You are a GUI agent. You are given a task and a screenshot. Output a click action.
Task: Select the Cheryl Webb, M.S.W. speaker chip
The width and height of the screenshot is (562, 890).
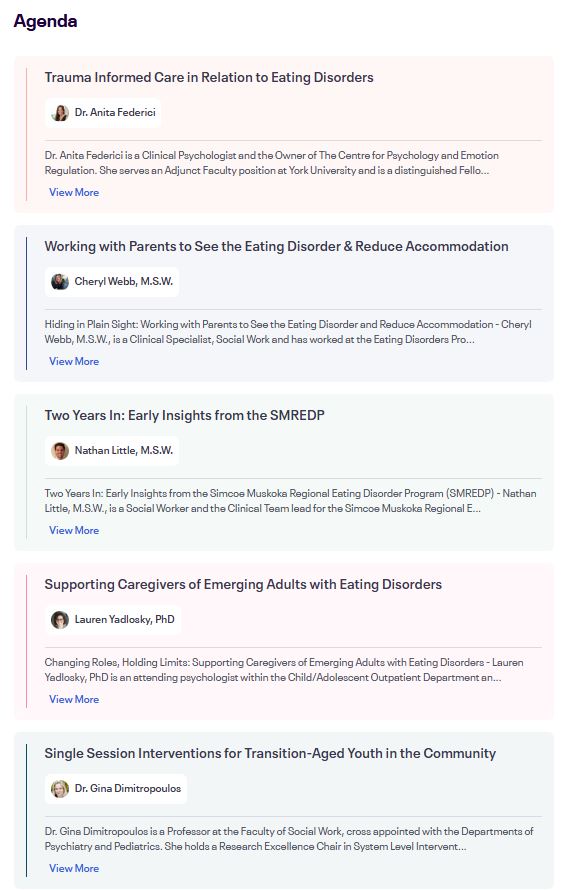(x=112, y=282)
